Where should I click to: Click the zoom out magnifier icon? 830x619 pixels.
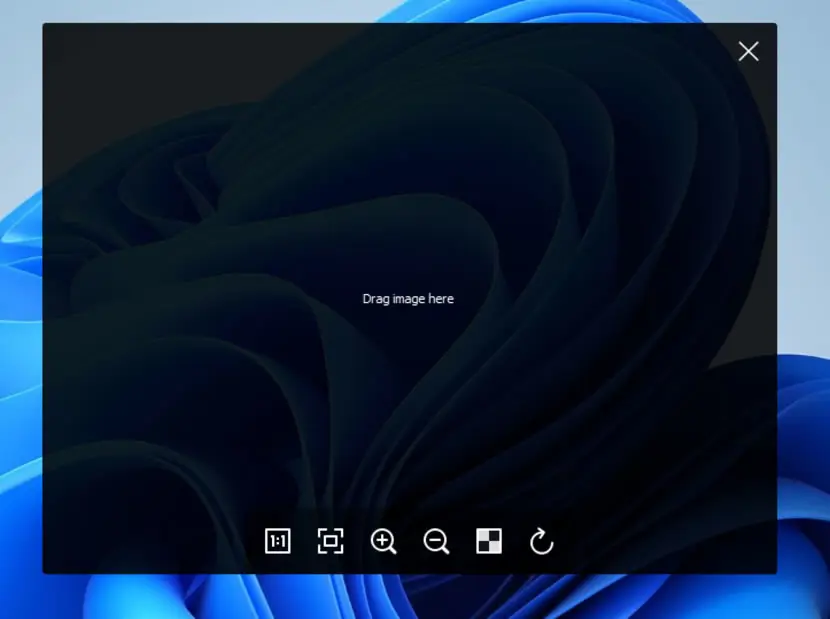tap(436, 541)
